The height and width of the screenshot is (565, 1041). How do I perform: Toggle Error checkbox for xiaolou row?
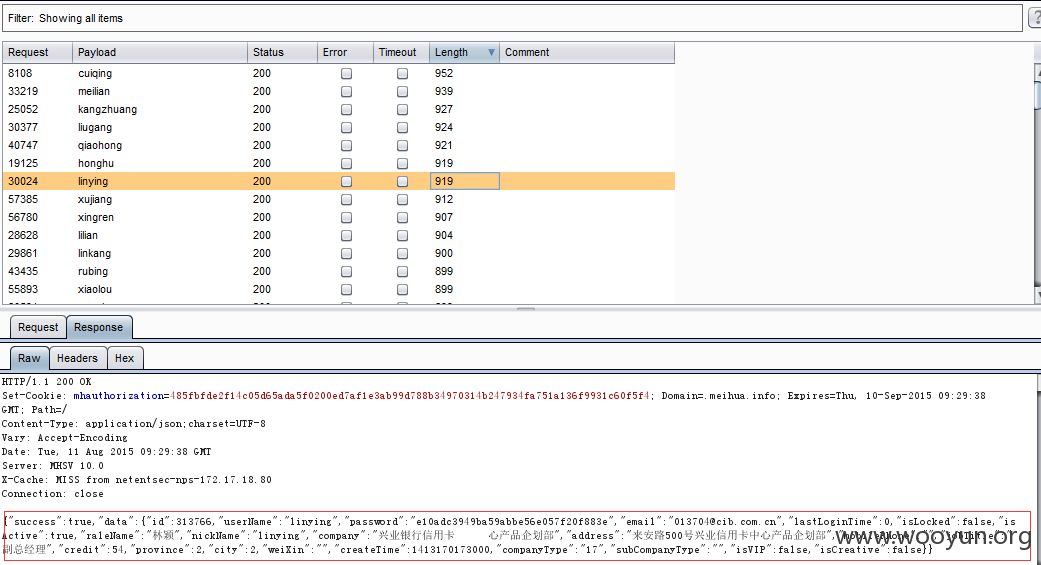[x=347, y=289]
